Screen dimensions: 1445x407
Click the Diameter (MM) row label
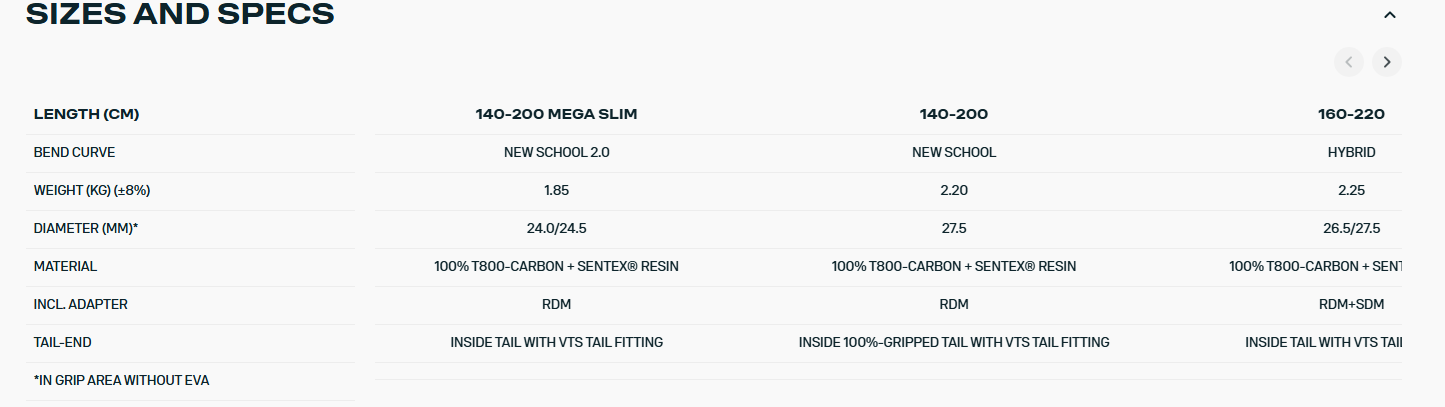point(86,228)
